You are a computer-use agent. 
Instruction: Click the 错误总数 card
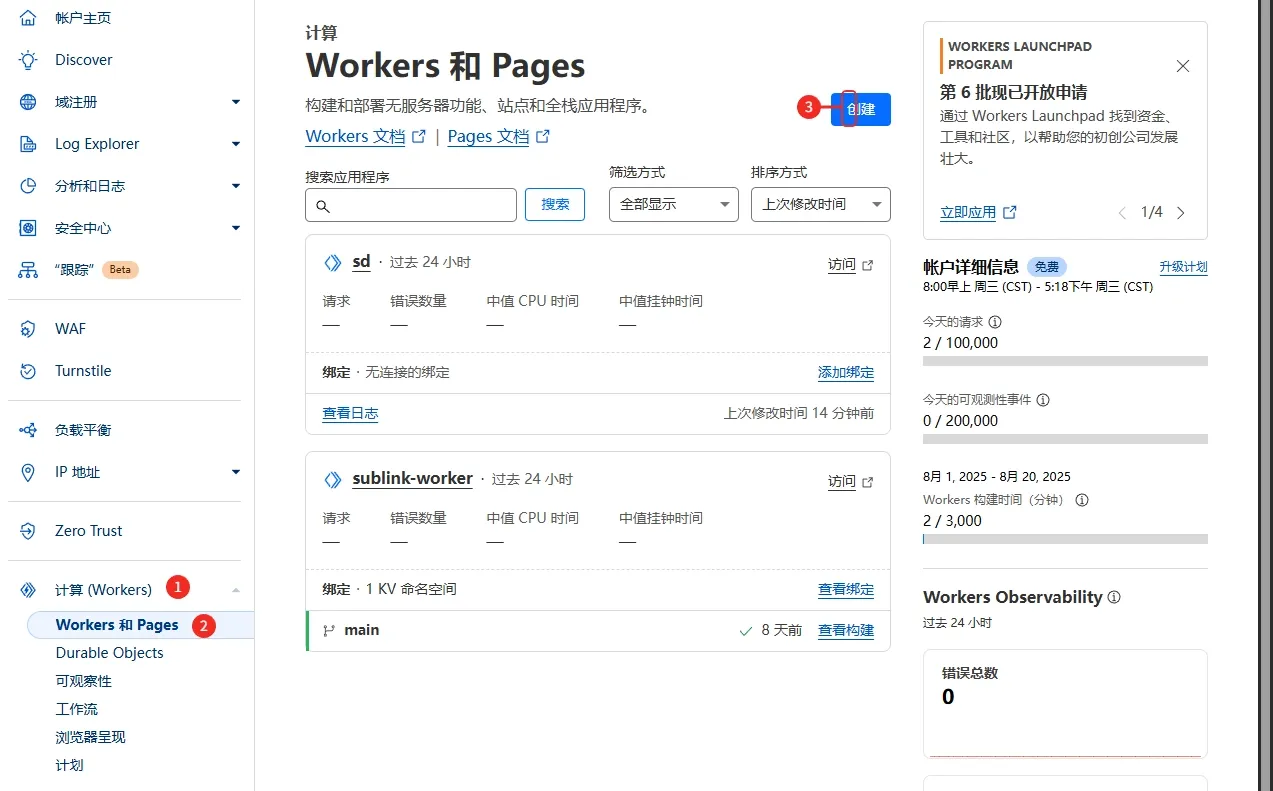click(1065, 703)
